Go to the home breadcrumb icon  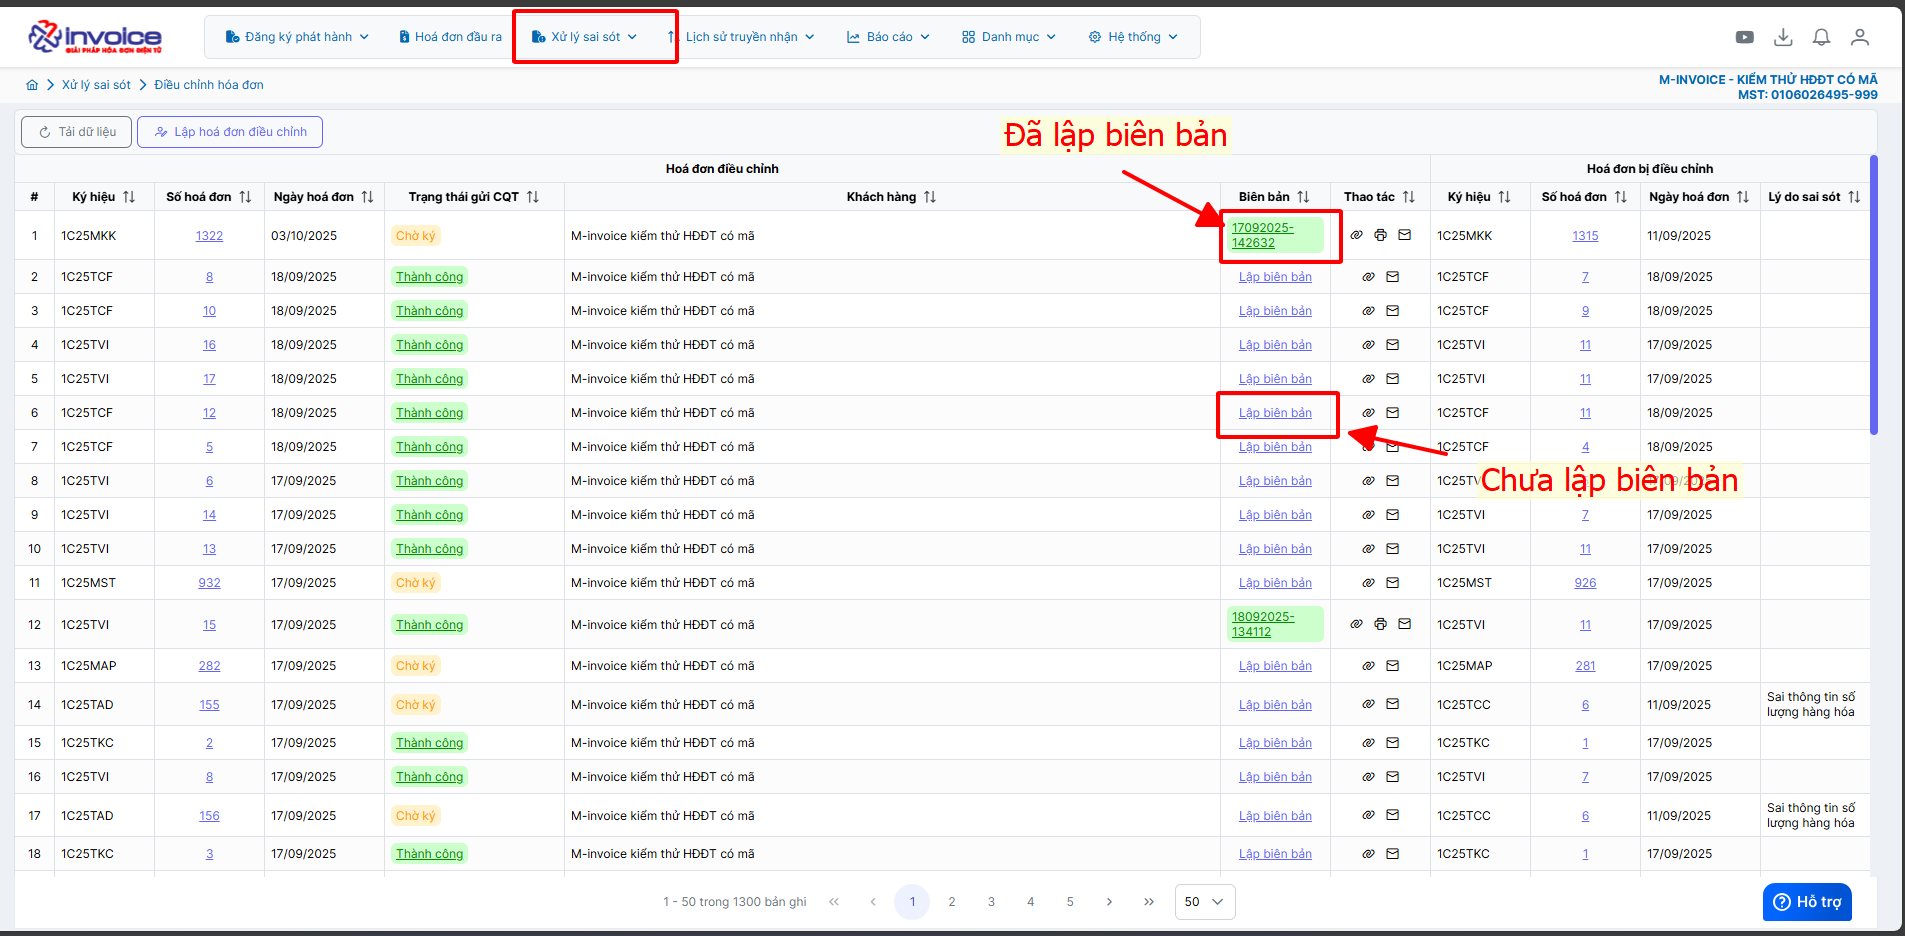click(32, 85)
